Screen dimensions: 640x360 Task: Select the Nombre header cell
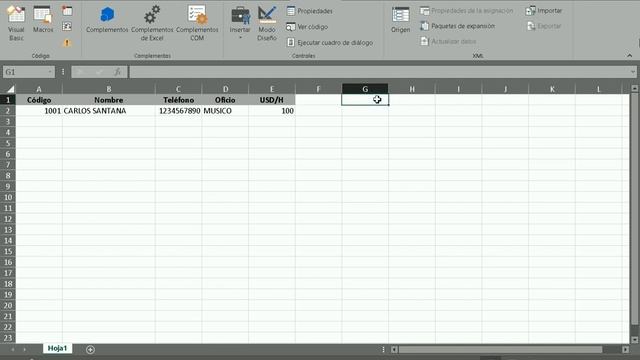[x=109, y=100]
